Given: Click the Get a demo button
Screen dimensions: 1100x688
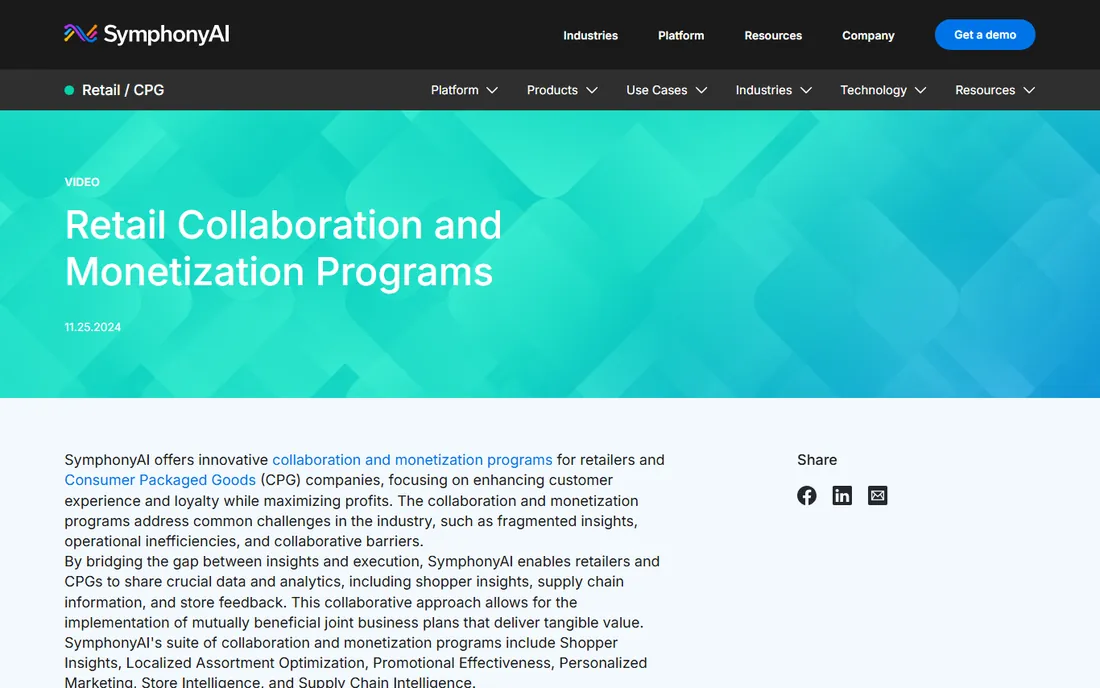Looking at the screenshot, I should [985, 34].
